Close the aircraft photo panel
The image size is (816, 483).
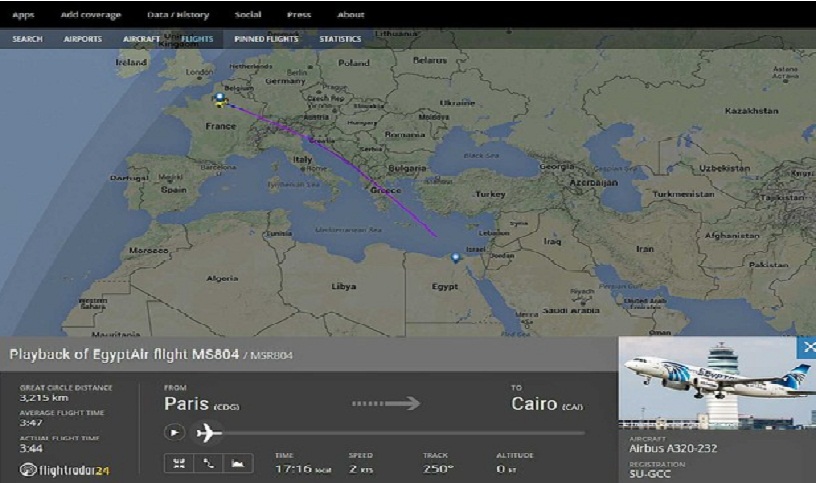807,347
